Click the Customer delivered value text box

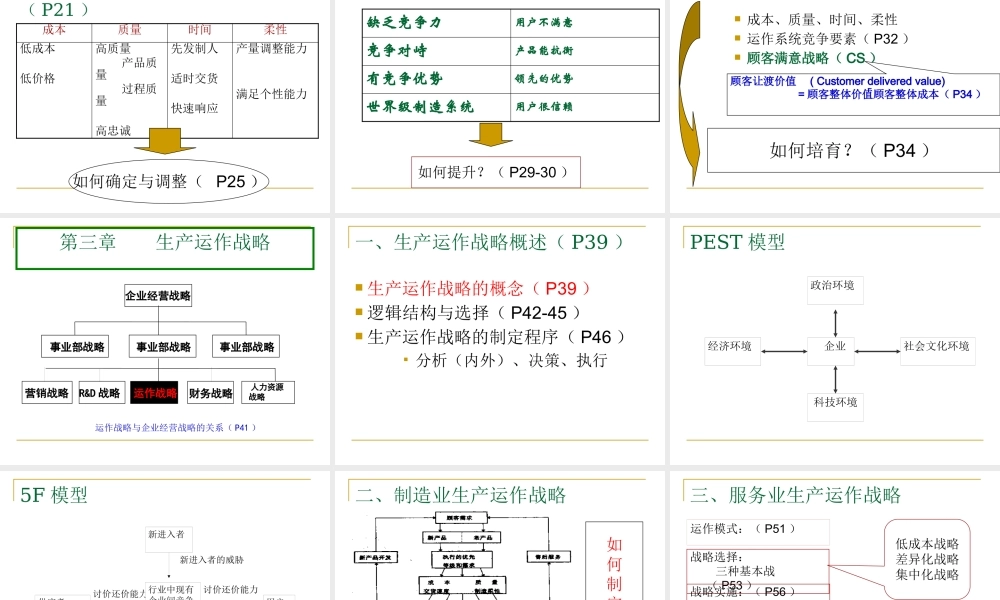(x=863, y=94)
